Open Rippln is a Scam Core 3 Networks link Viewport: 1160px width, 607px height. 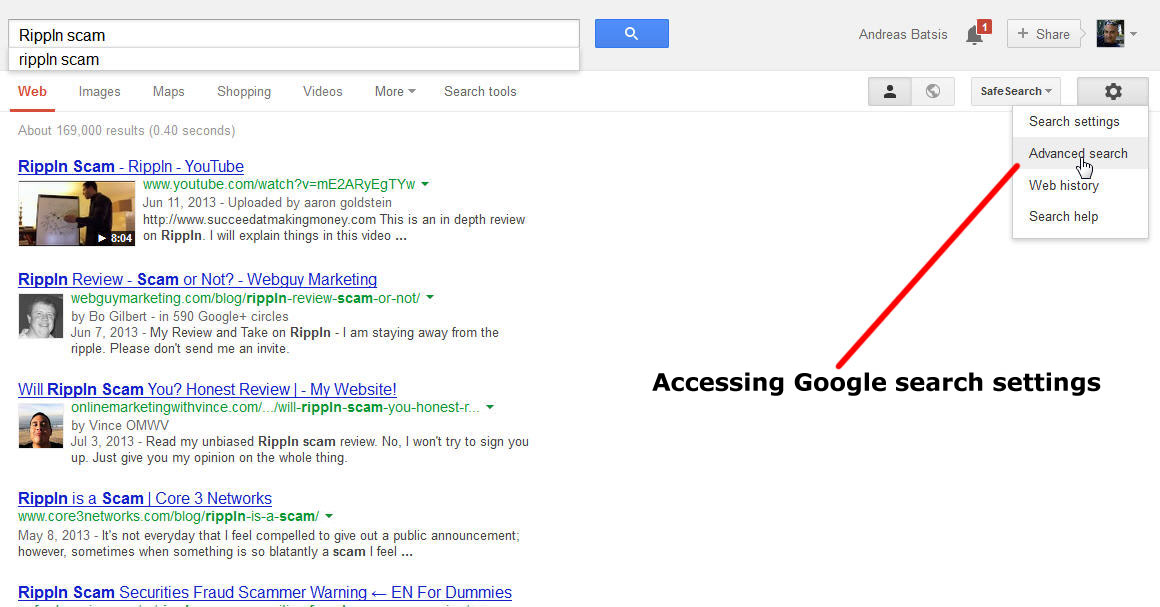pyautogui.click(x=145, y=498)
